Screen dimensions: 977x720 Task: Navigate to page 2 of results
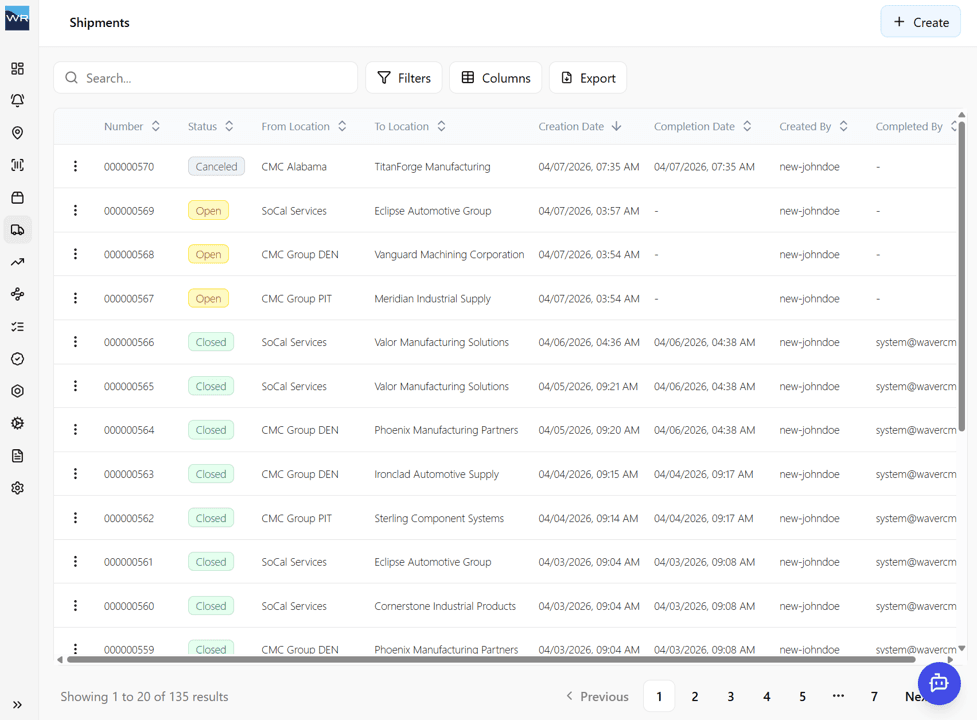(694, 695)
